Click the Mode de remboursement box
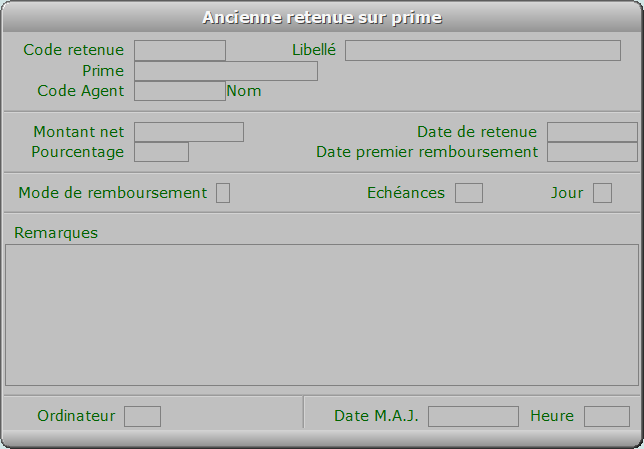This screenshot has height=449, width=644. pyautogui.click(x=223, y=193)
